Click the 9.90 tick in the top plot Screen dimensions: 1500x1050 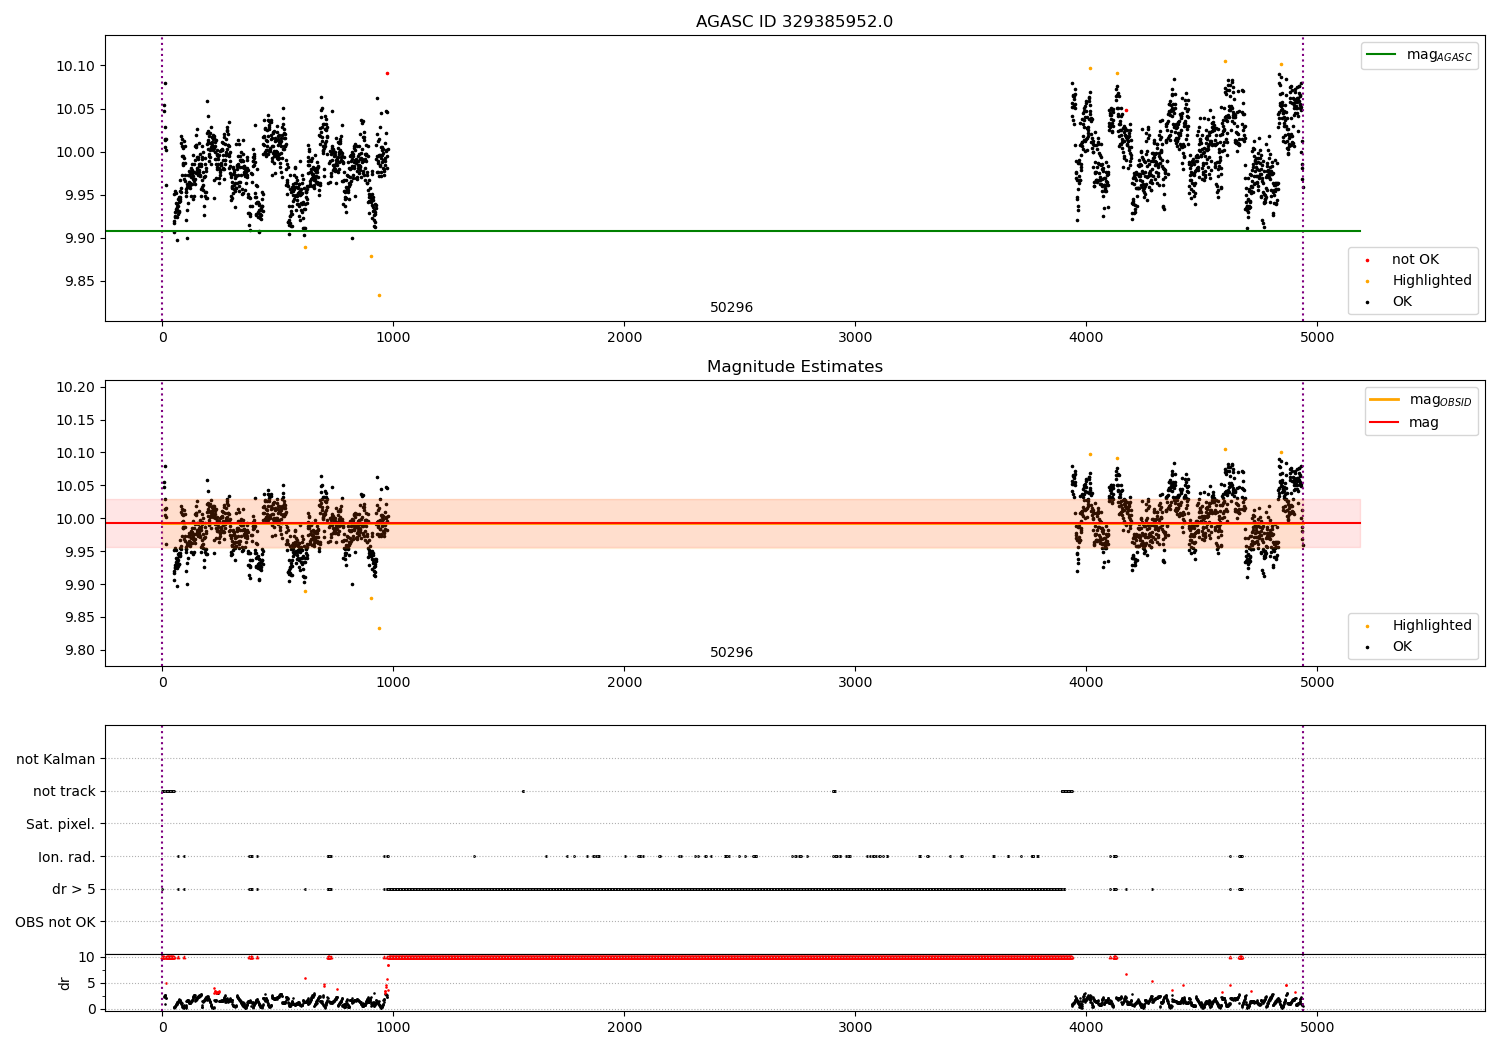(80, 239)
